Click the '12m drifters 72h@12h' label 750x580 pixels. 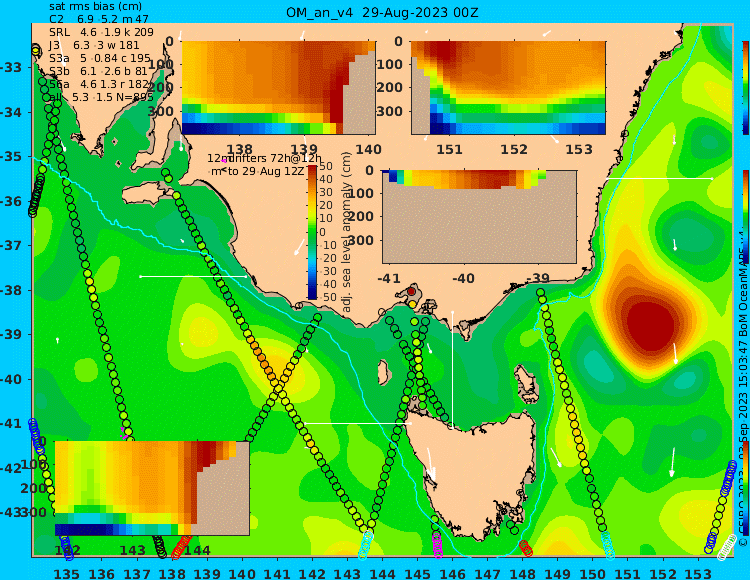click(265, 158)
